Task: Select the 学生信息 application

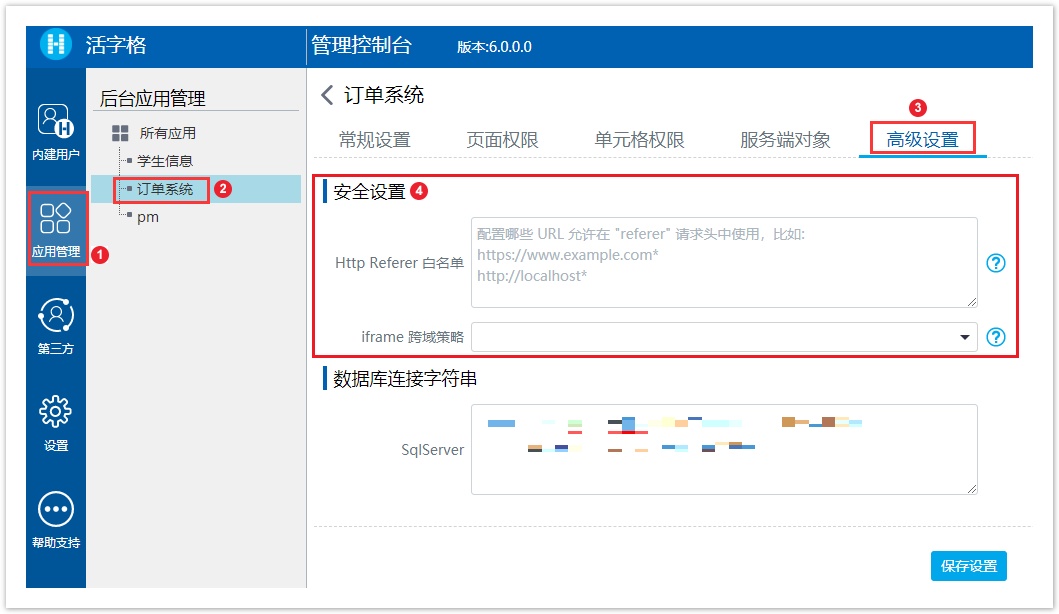Action: tap(165, 161)
